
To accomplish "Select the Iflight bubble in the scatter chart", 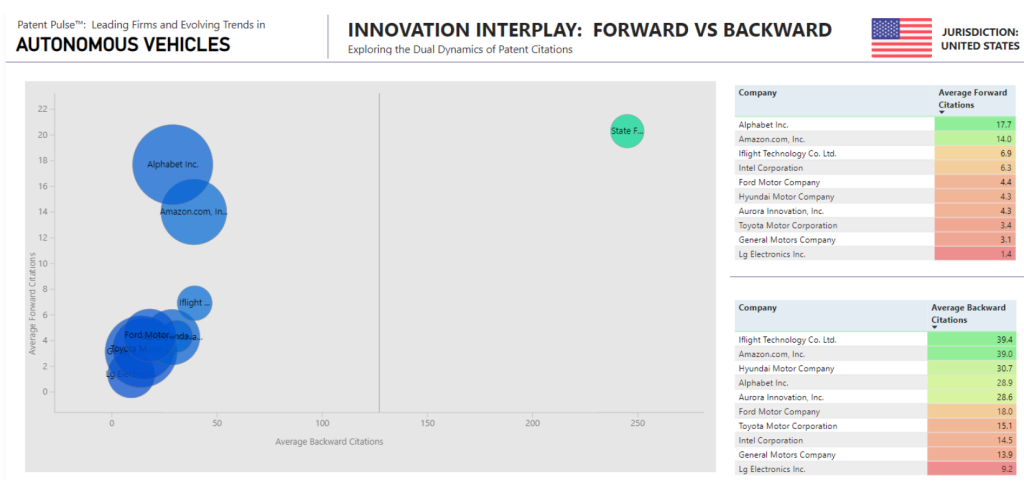I will [x=195, y=302].
